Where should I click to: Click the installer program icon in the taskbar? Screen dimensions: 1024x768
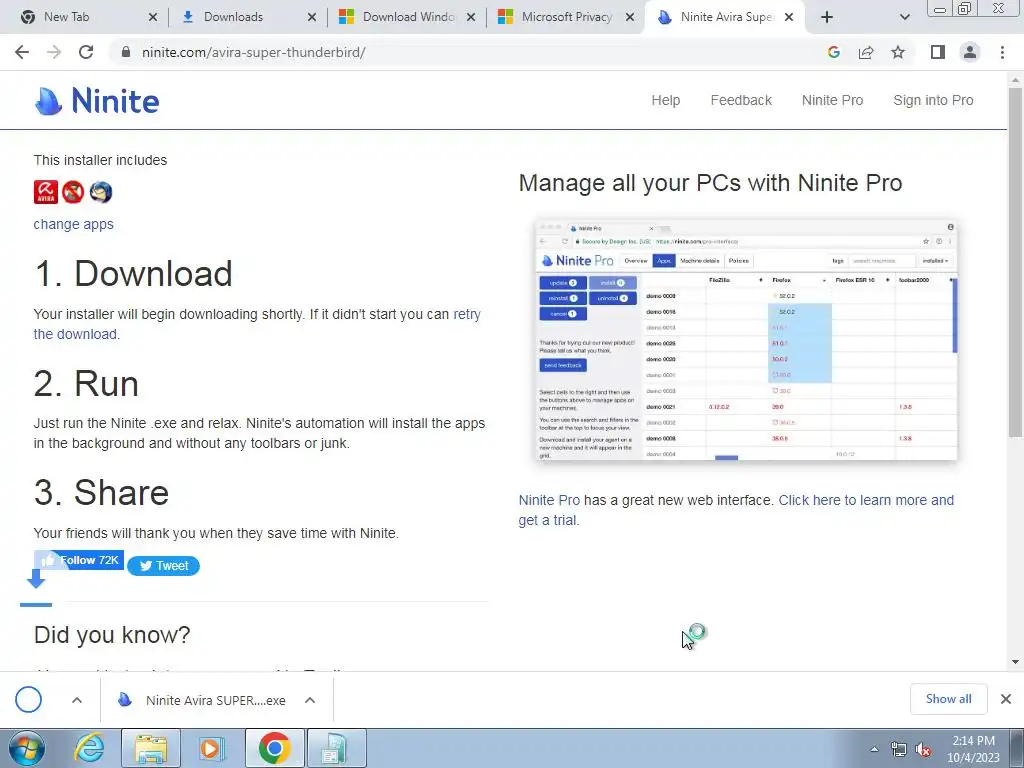337,748
